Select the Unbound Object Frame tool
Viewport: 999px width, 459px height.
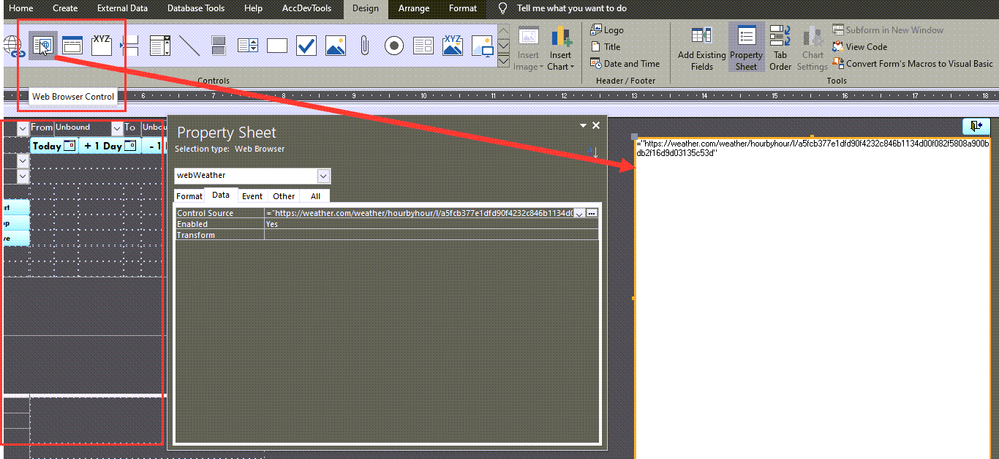336,45
